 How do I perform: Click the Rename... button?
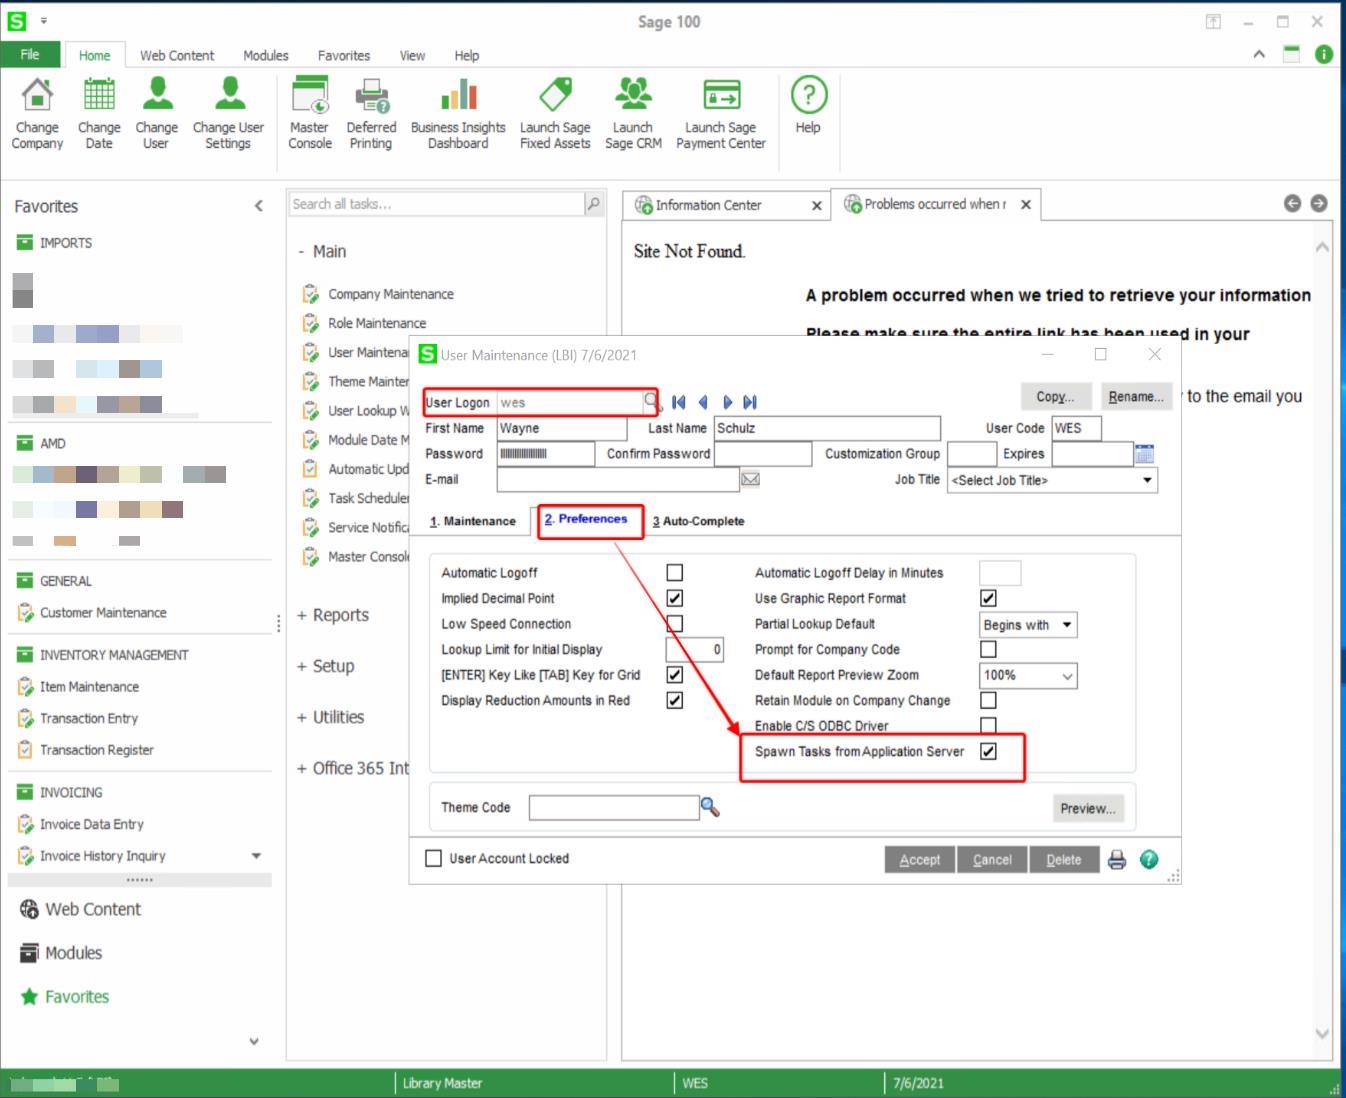(1136, 397)
